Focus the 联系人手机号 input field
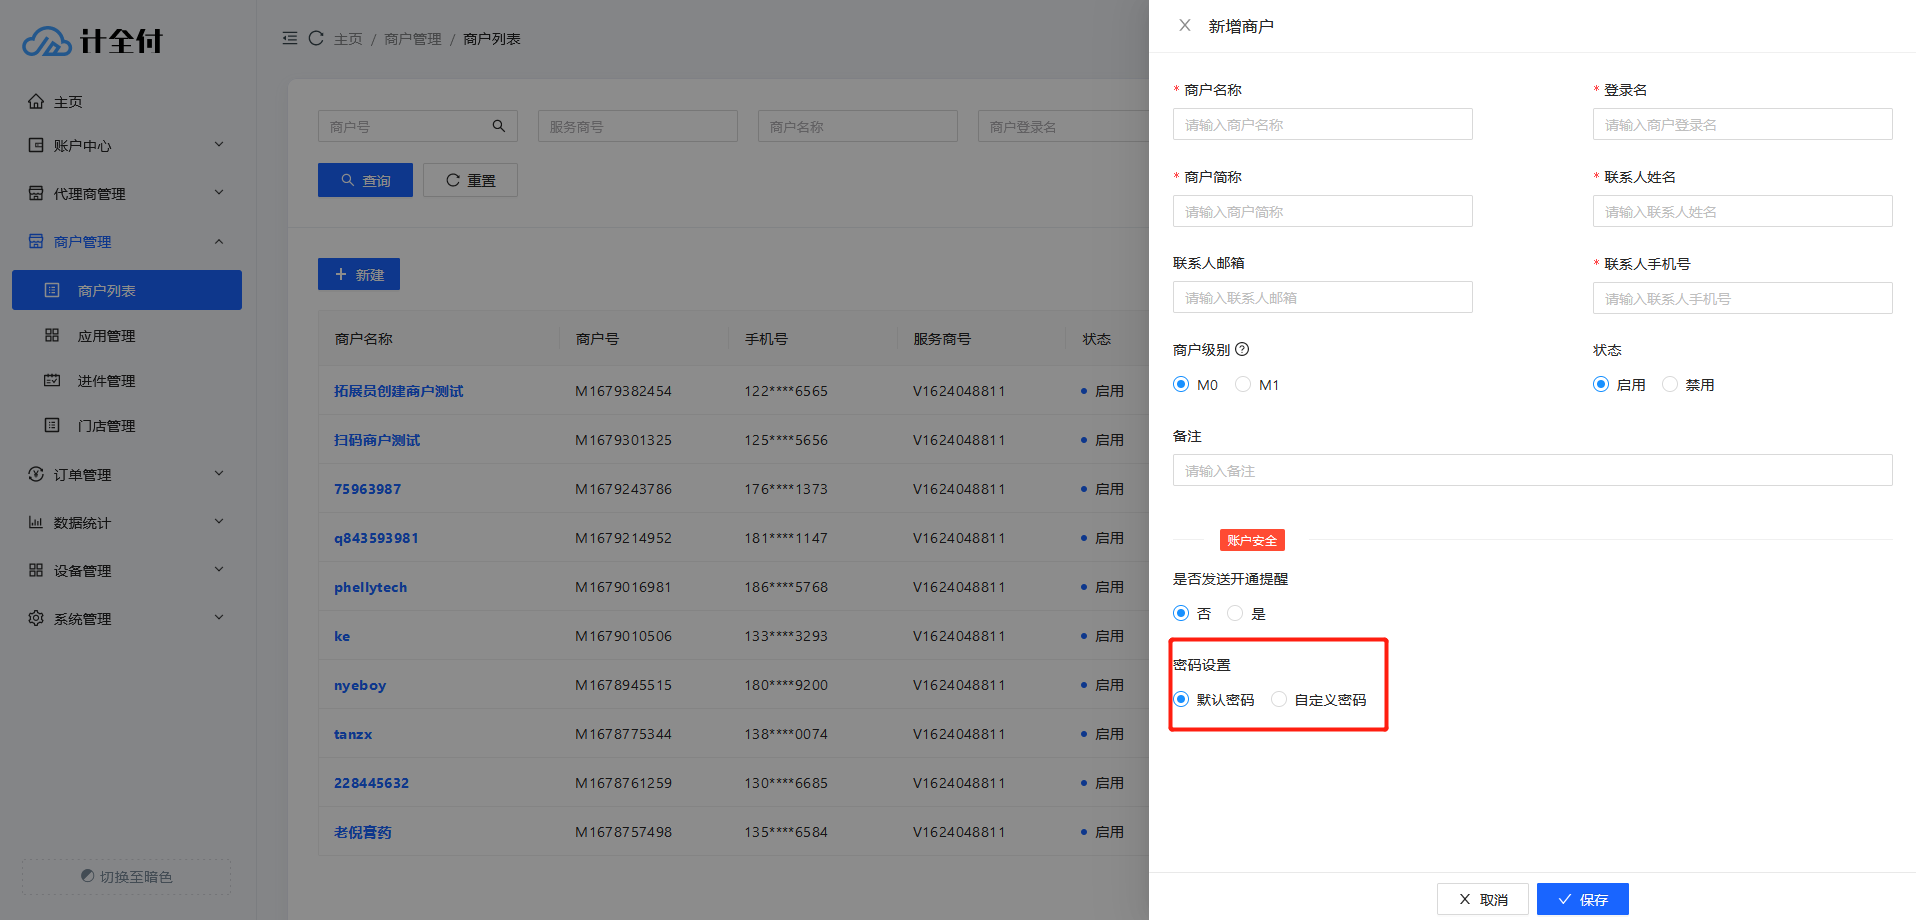 coord(1743,298)
